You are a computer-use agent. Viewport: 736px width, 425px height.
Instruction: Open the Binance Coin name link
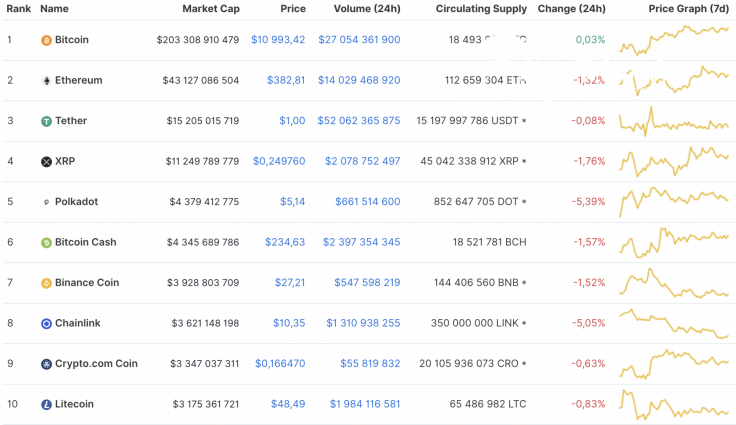(x=87, y=282)
